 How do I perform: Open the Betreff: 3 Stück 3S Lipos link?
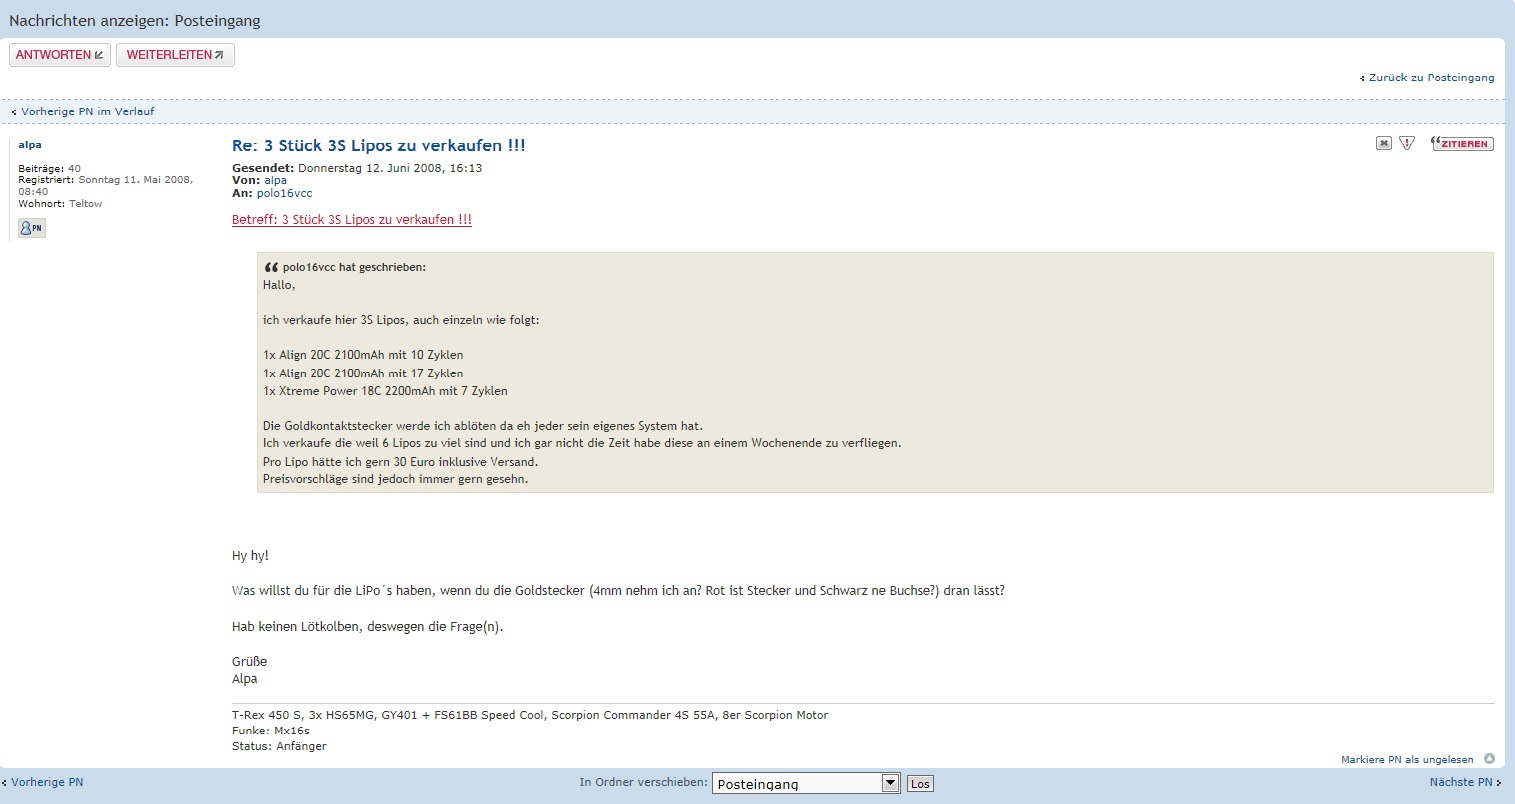tap(352, 220)
